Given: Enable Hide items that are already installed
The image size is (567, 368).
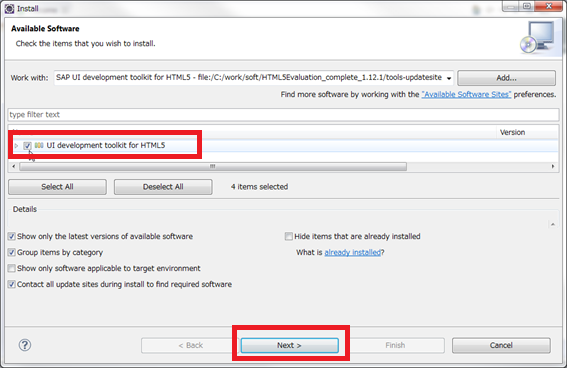Looking at the screenshot, I should click(x=289, y=236).
